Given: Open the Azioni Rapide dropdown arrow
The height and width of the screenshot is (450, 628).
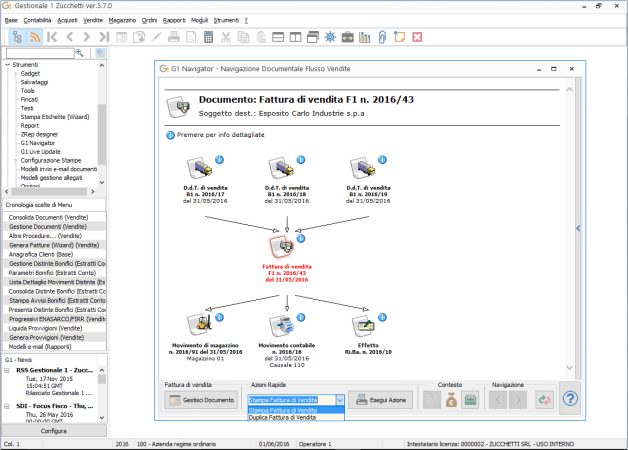Looking at the screenshot, I should point(340,400).
